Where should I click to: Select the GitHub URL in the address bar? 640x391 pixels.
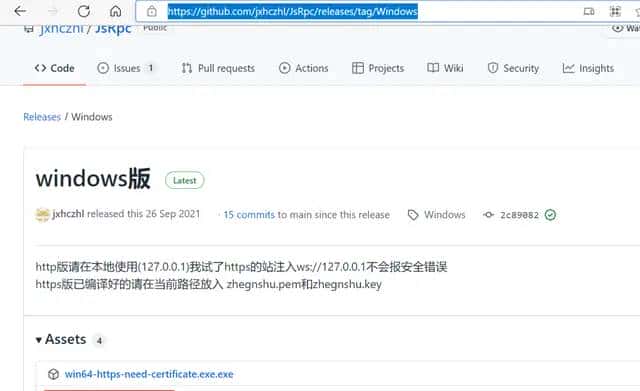coord(293,11)
